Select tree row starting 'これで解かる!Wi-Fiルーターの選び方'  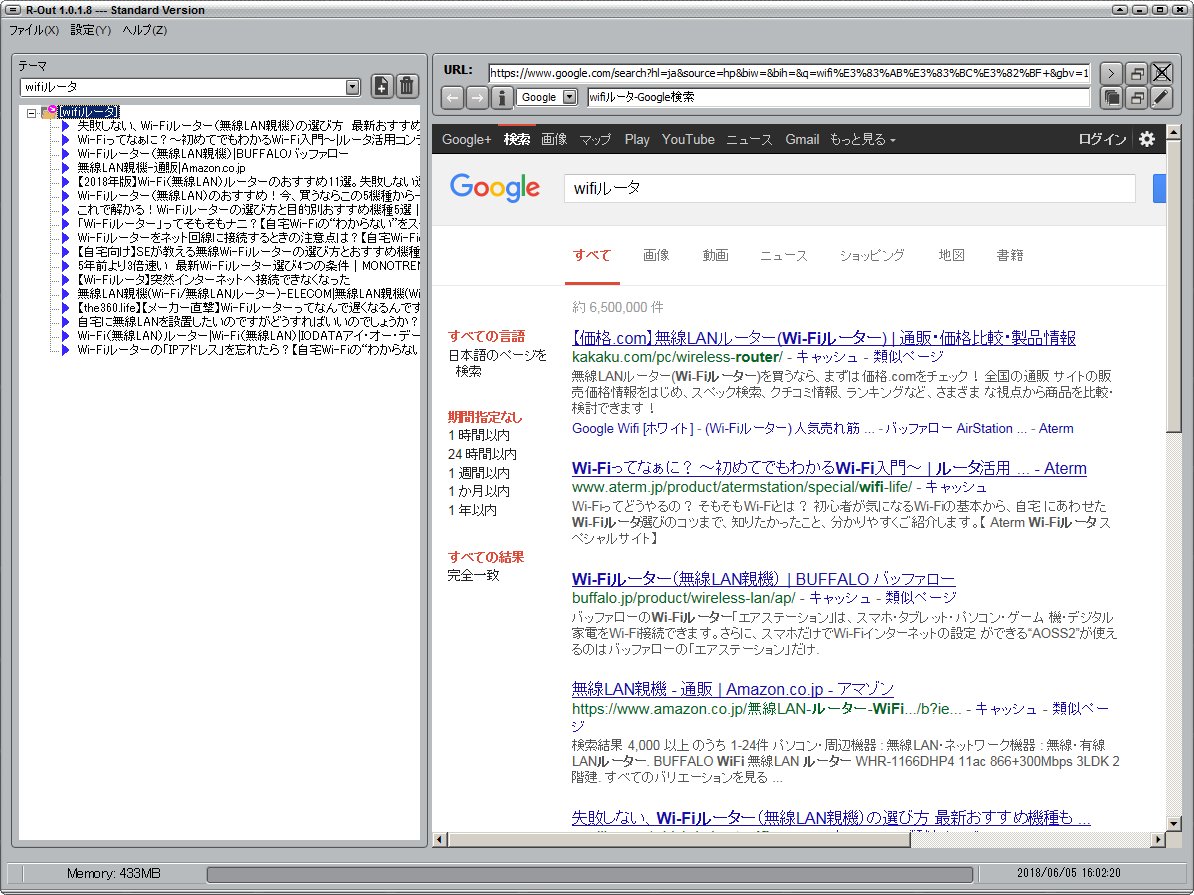[x=248, y=209]
